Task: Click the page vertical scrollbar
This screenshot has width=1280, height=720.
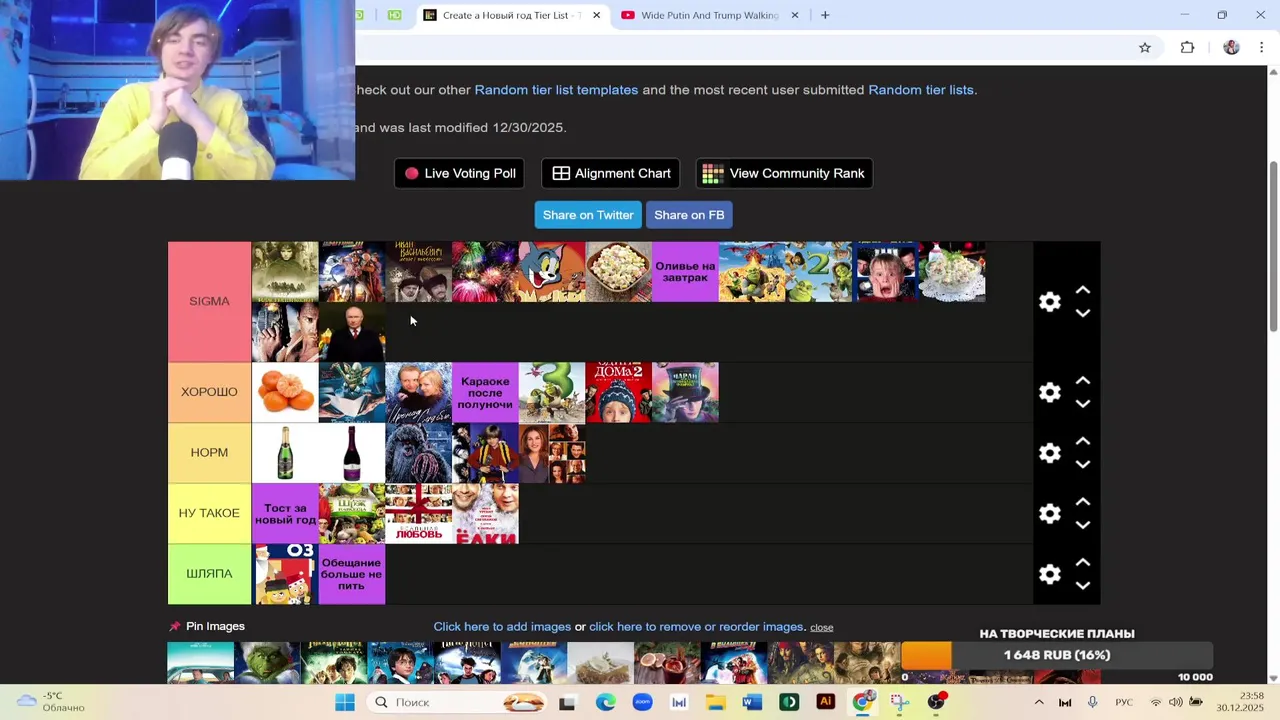Action: coord(1273,245)
